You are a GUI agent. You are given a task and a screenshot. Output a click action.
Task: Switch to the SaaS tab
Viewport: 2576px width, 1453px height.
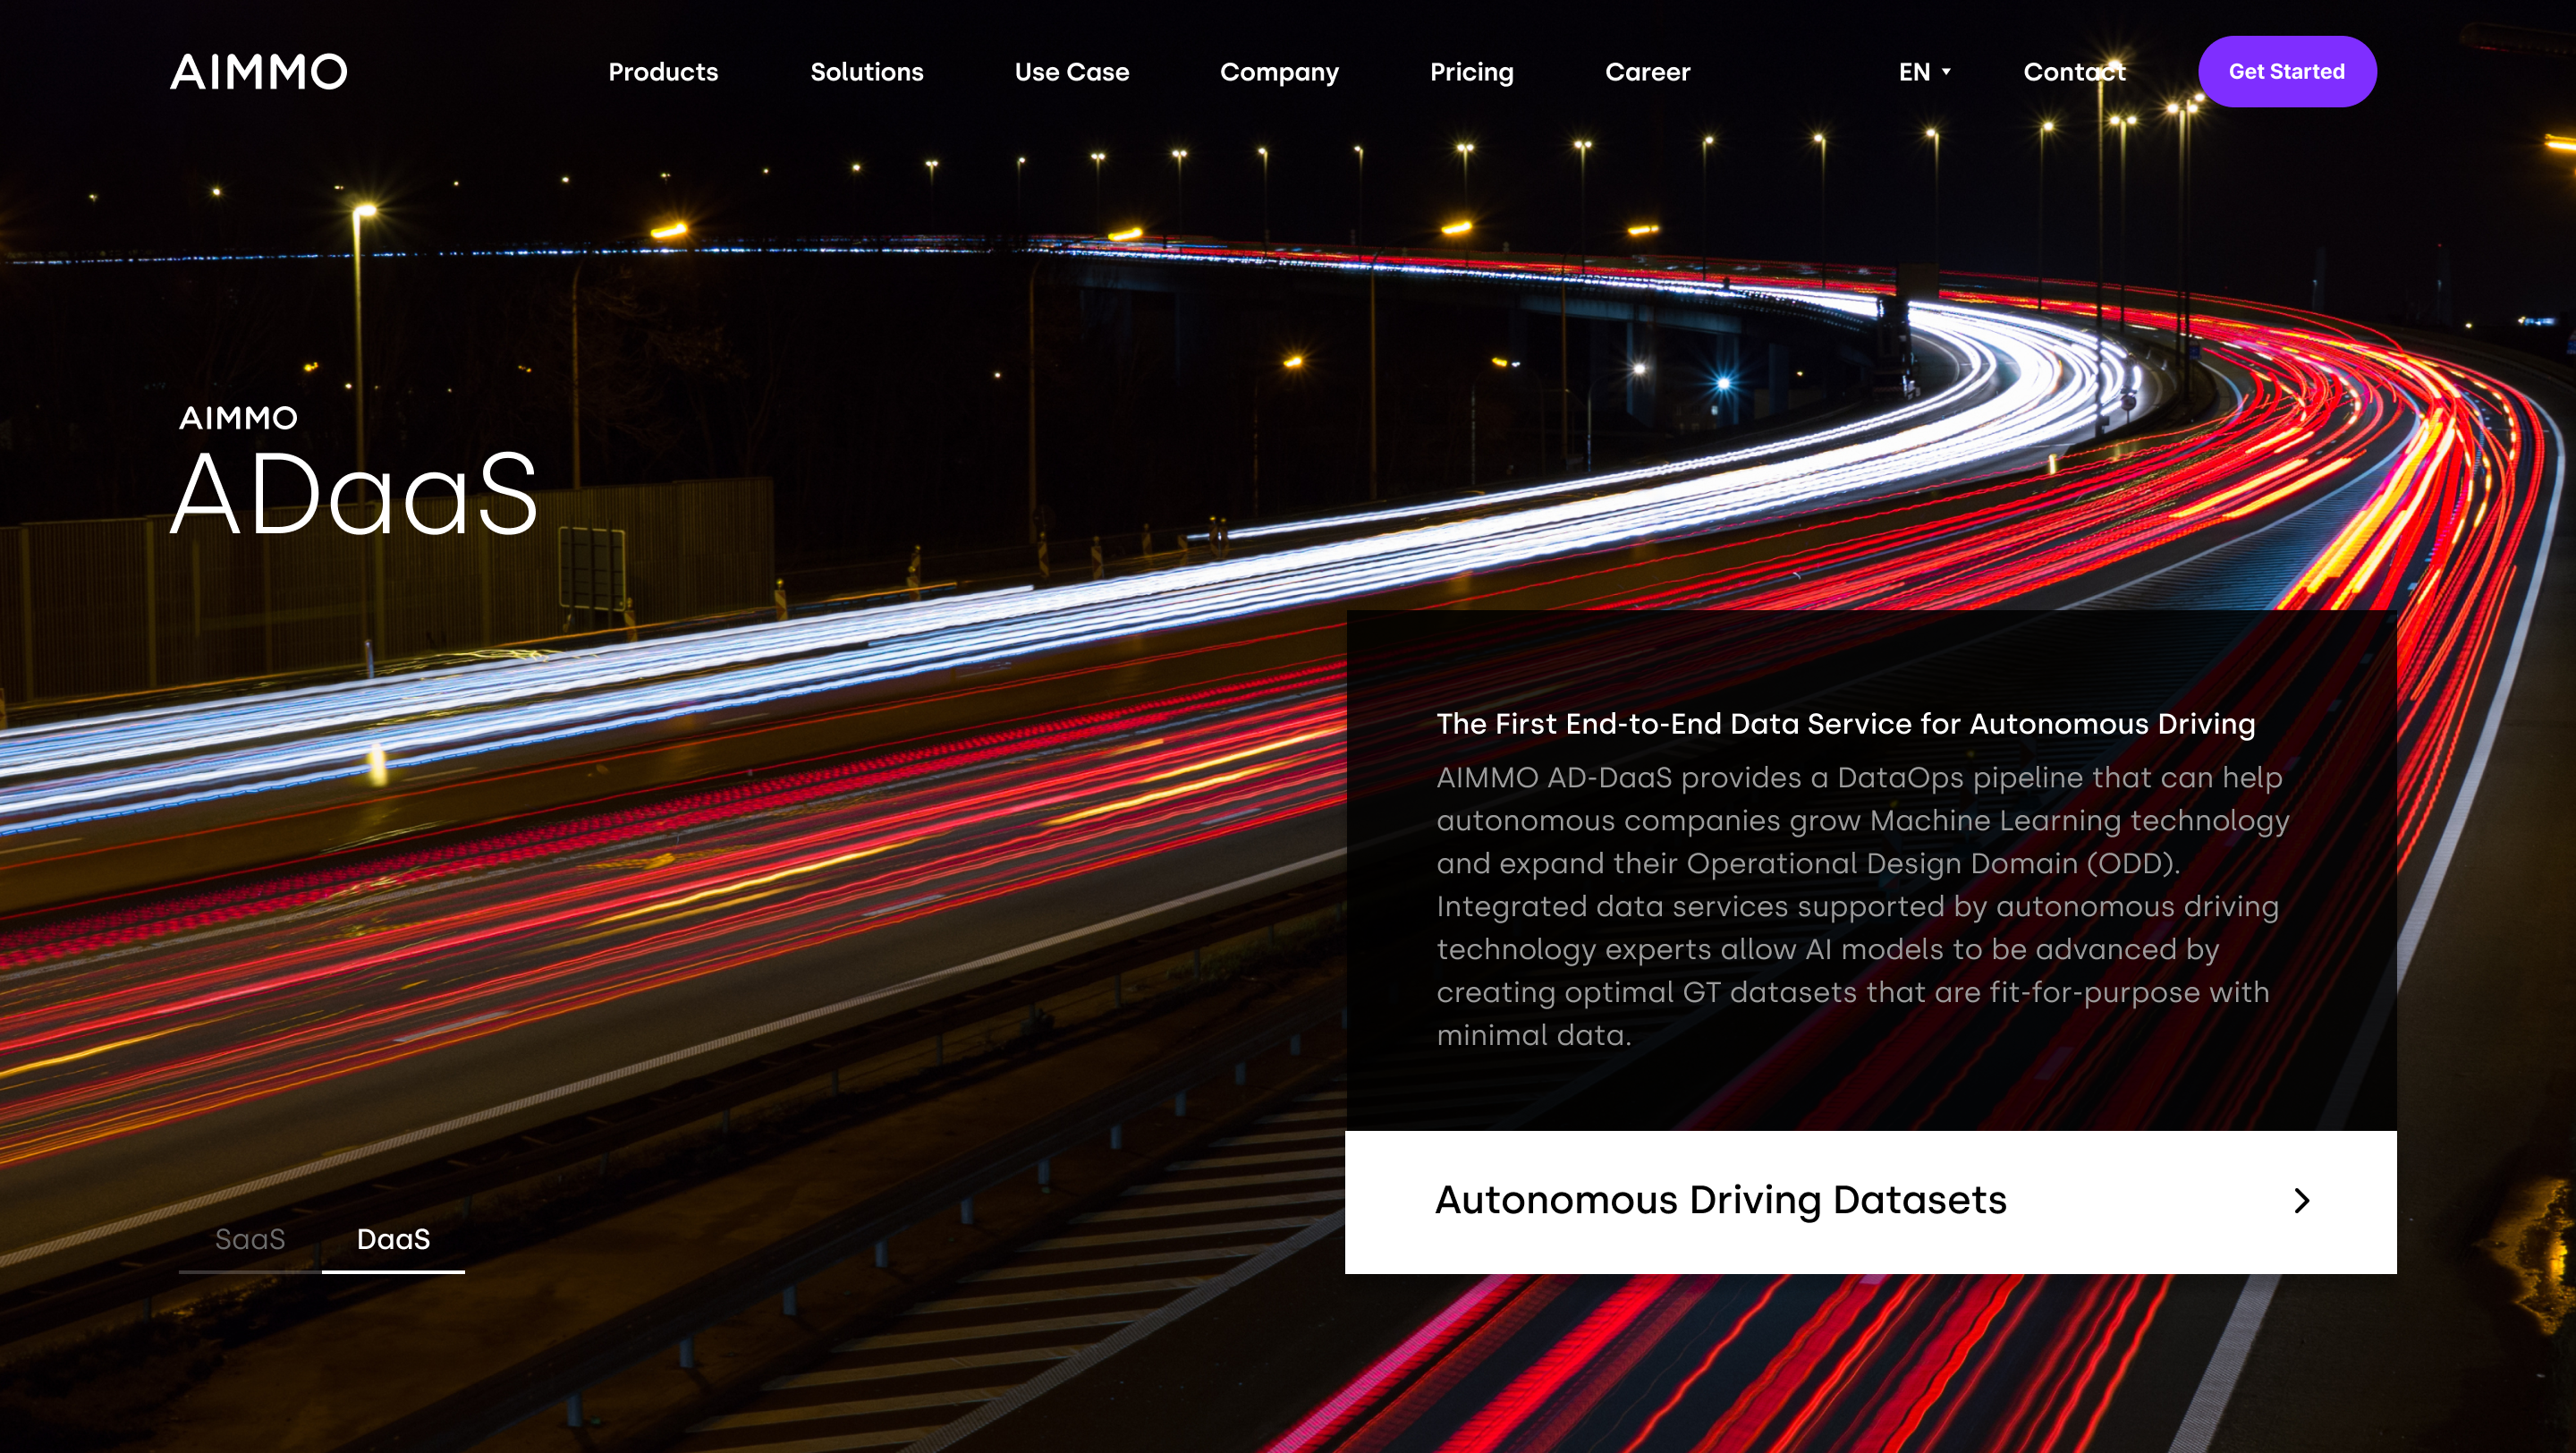click(x=250, y=1239)
